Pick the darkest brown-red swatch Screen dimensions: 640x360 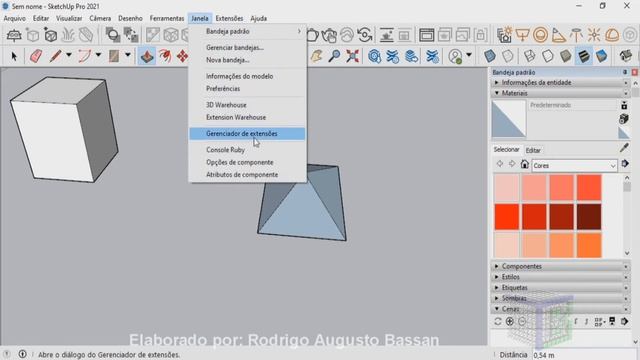(x=589, y=217)
